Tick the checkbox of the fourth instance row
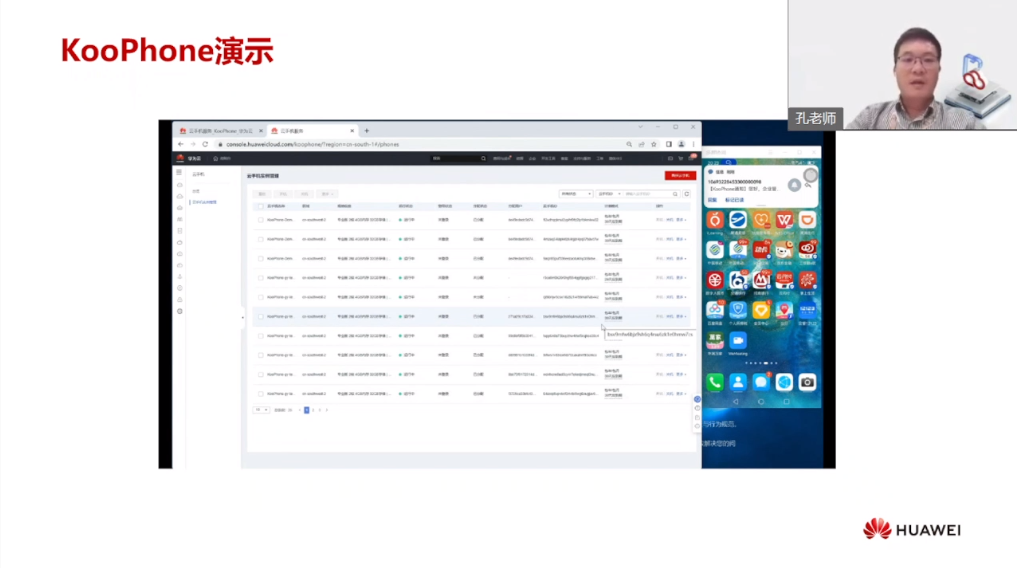Viewport: 1017px width, 568px height. (261, 278)
